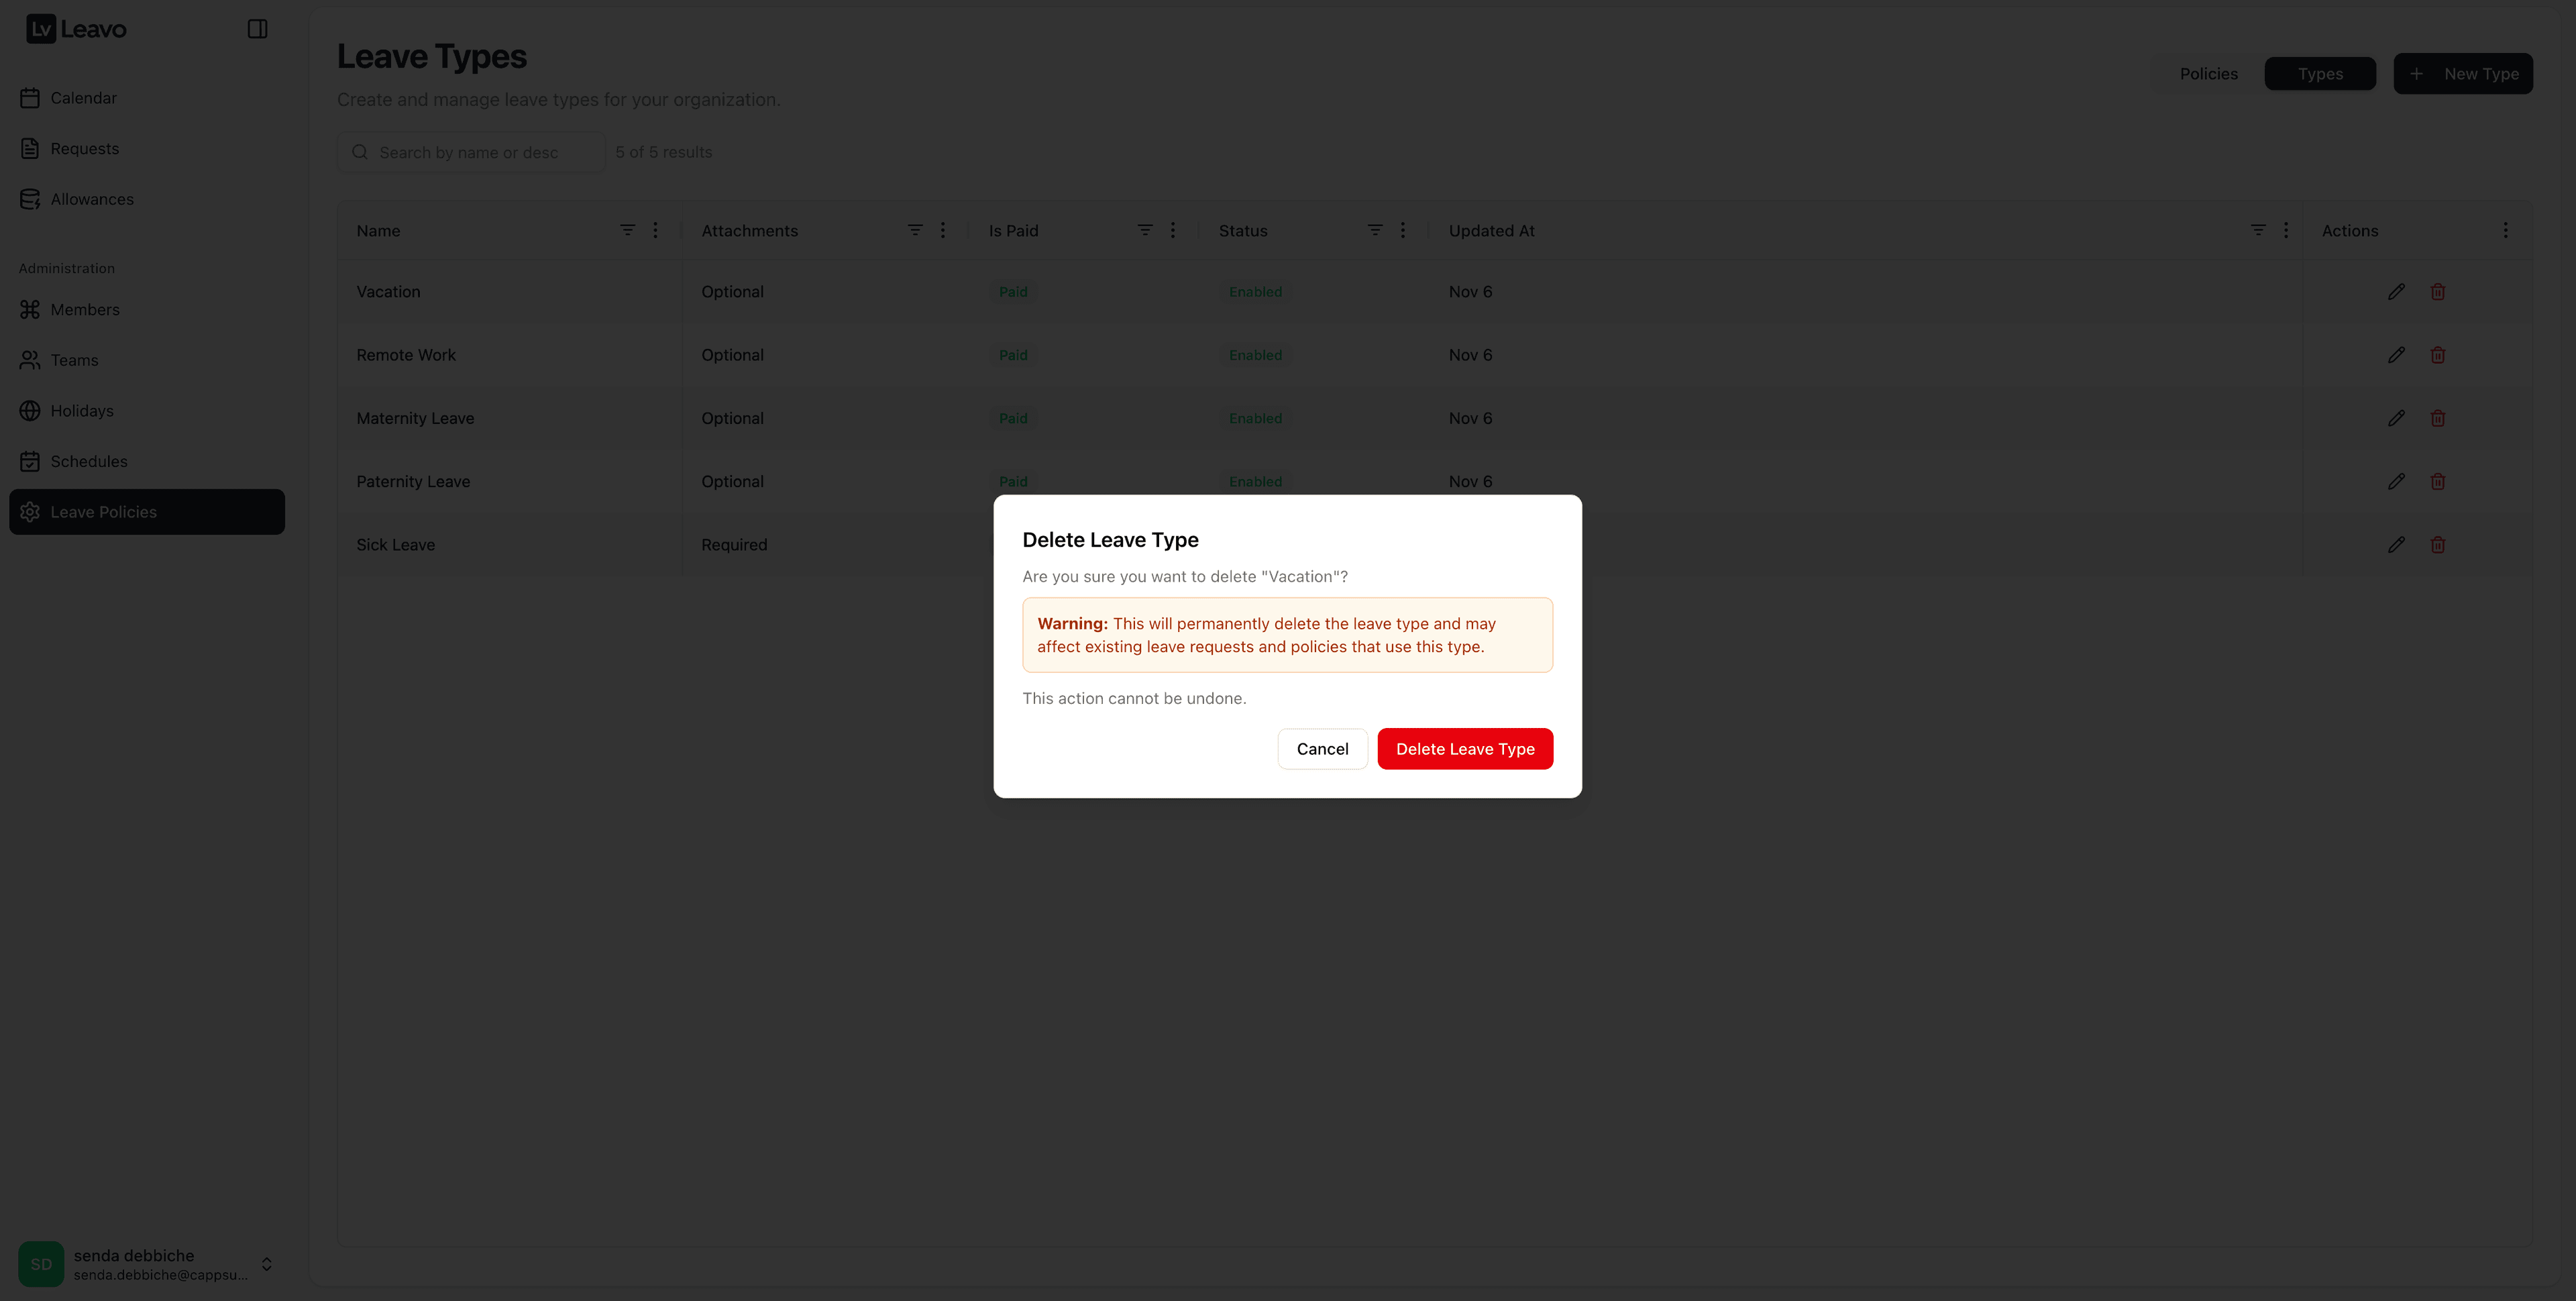Select Holidays in the sidebar
Viewport: 2576px width, 1301px height.
coord(82,410)
